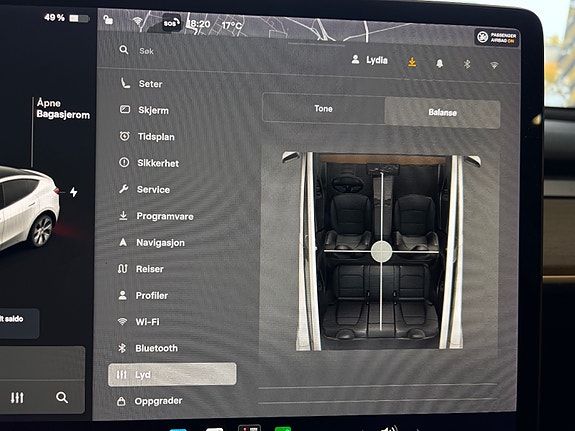Image resolution: width=575 pixels, height=431 pixels.
Task: Click the download icon next to Programvare
Action: click(x=124, y=215)
